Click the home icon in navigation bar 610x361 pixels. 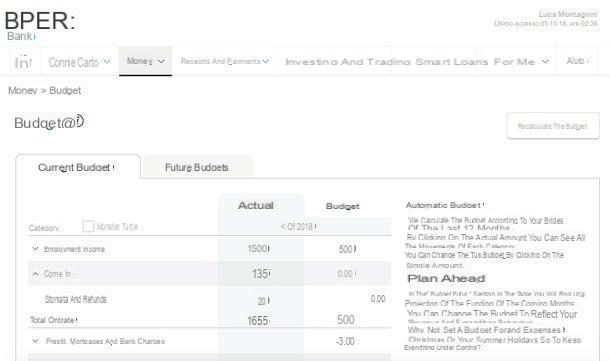(23, 62)
